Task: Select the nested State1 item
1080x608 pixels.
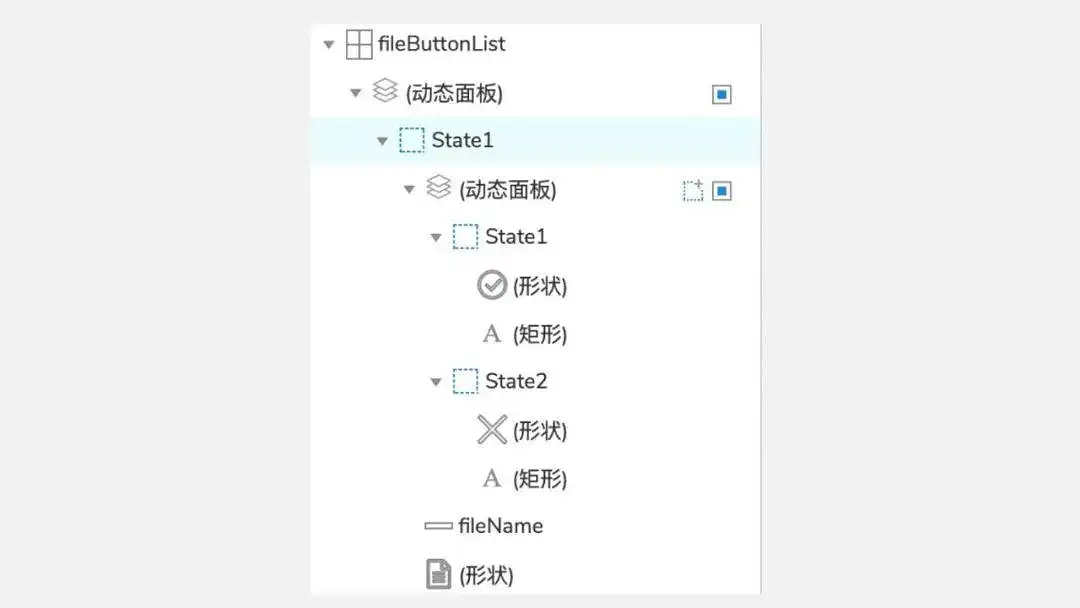Action: coord(517,237)
